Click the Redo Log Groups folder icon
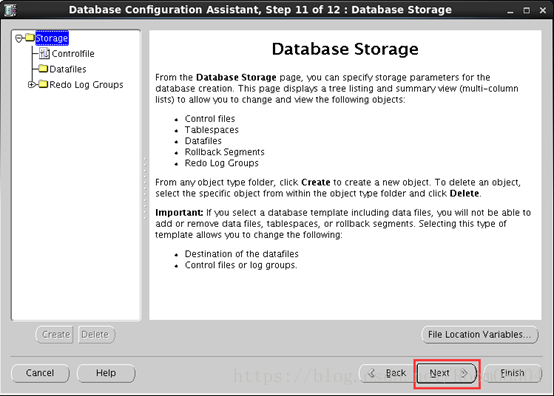This screenshot has width=554, height=396. (x=43, y=84)
